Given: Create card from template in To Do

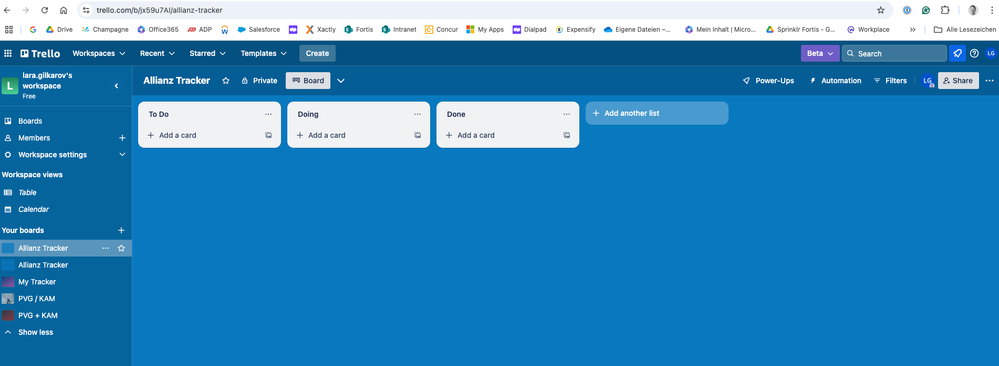Looking at the screenshot, I should tap(268, 135).
